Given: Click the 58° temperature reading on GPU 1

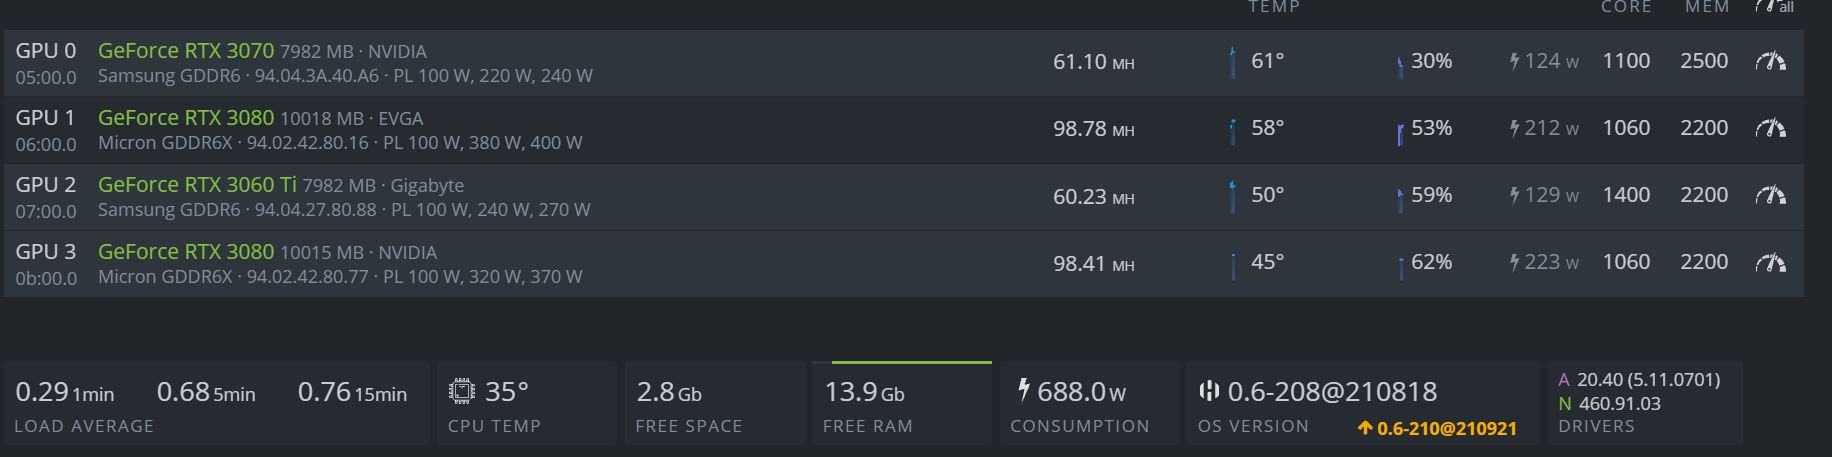Looking at the screenshot, I should pyautogui.click(x=1267, y=128).
